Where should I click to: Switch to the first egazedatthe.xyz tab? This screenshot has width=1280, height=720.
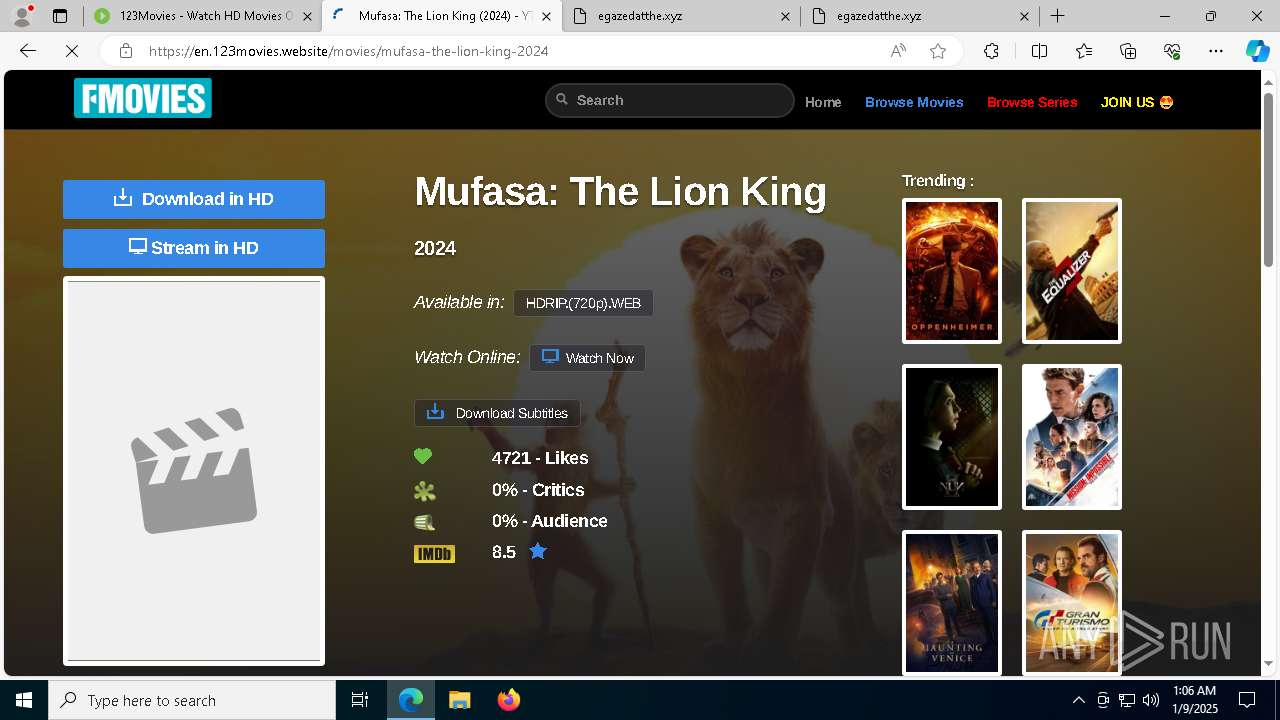point(681,16)
